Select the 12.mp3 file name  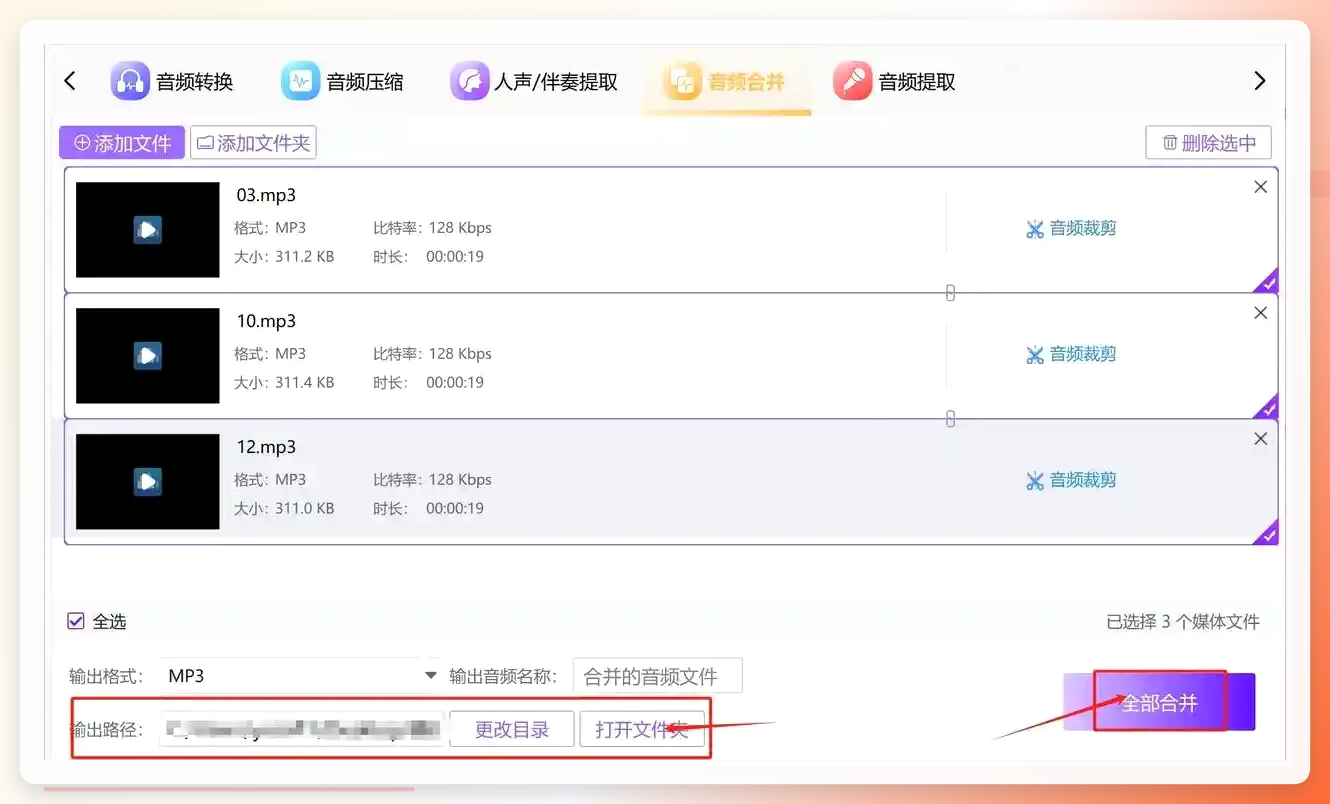tap(266, 447)
